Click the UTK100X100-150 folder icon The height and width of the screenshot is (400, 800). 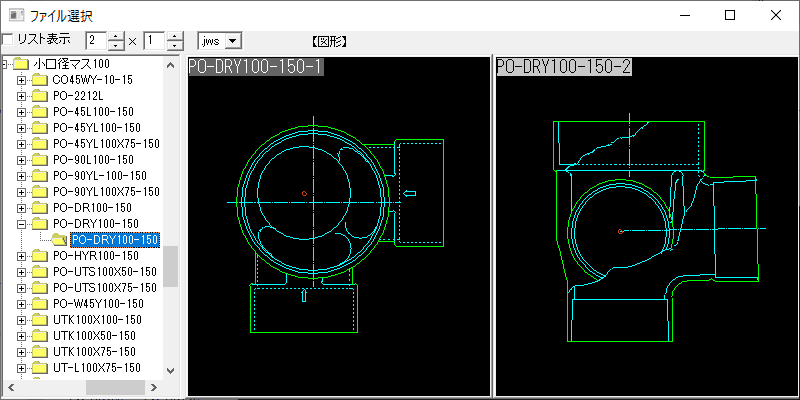[39, 320]
